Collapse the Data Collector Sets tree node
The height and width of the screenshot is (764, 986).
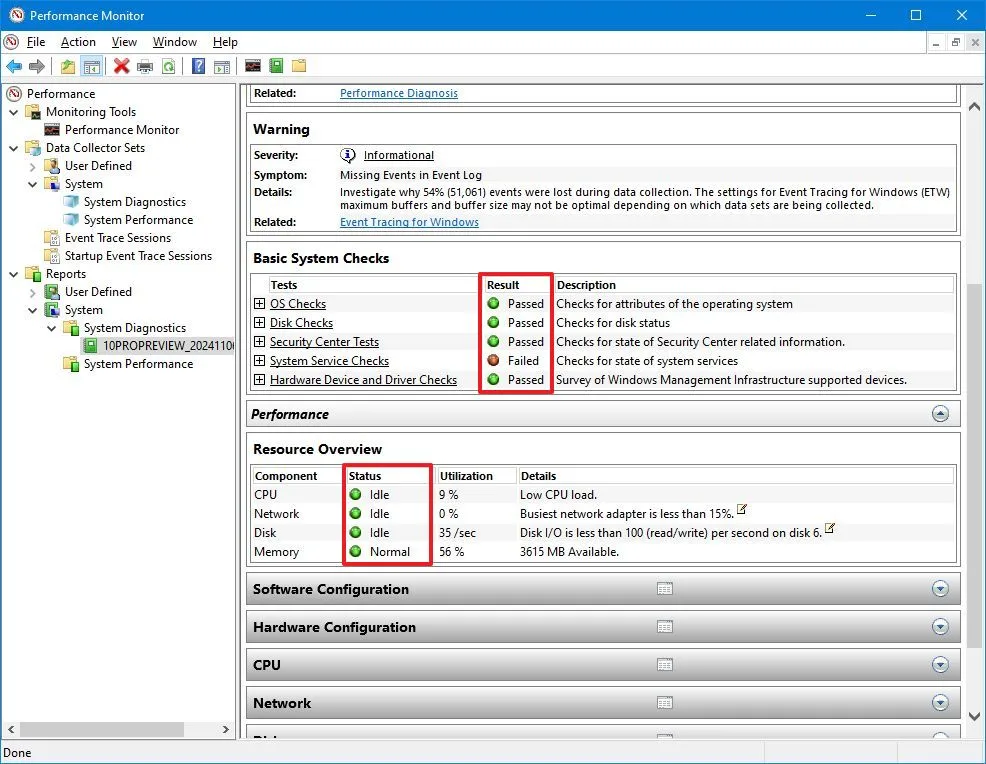point(15,148)
